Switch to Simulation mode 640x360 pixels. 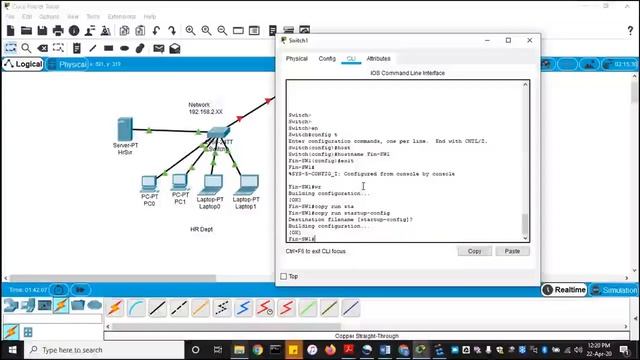tap(614, 290)
